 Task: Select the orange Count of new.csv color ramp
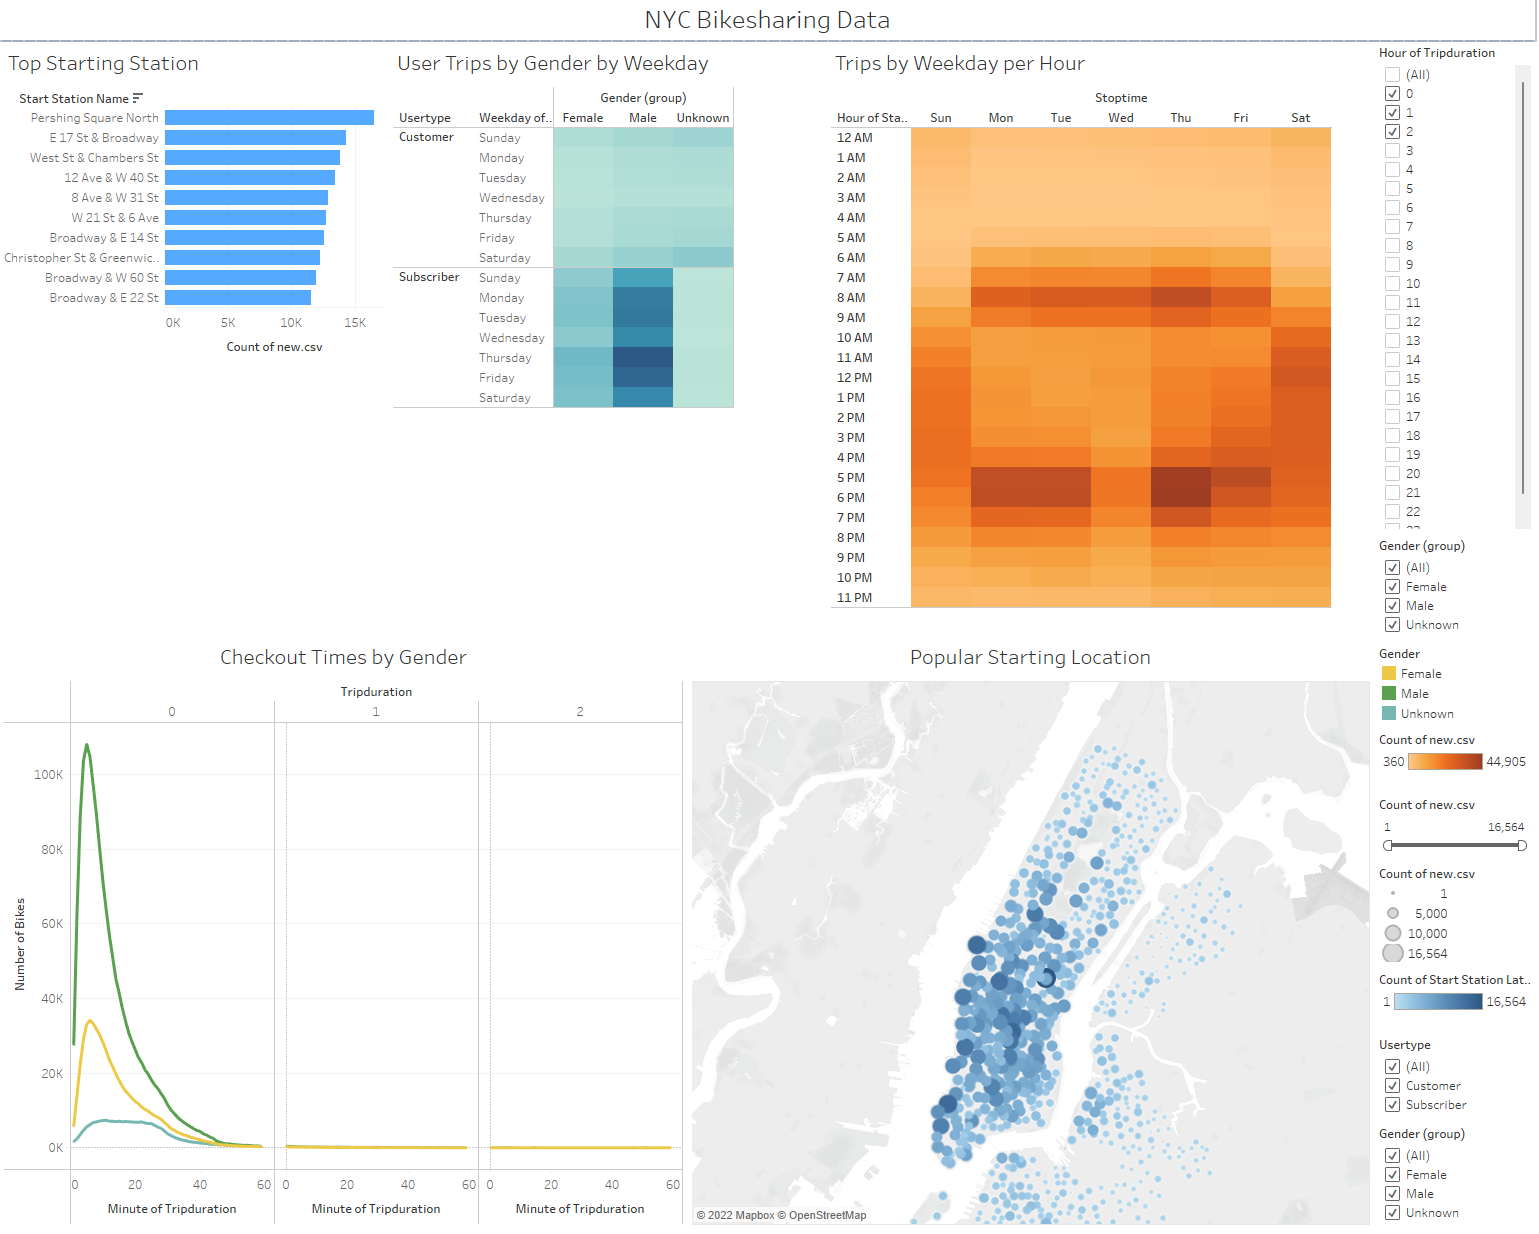pos(1445,761)
